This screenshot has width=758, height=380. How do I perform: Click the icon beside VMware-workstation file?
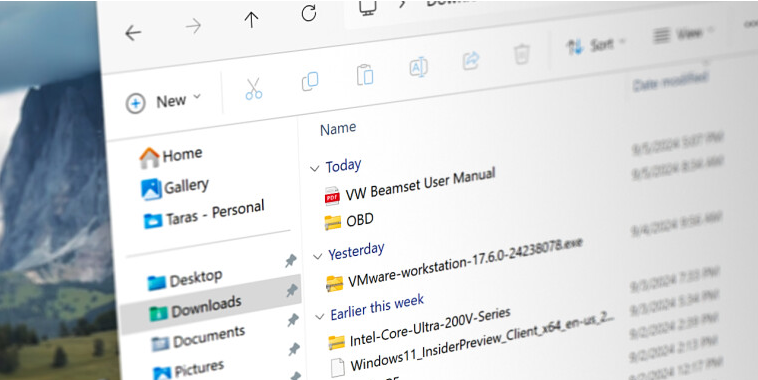point(335,283)
